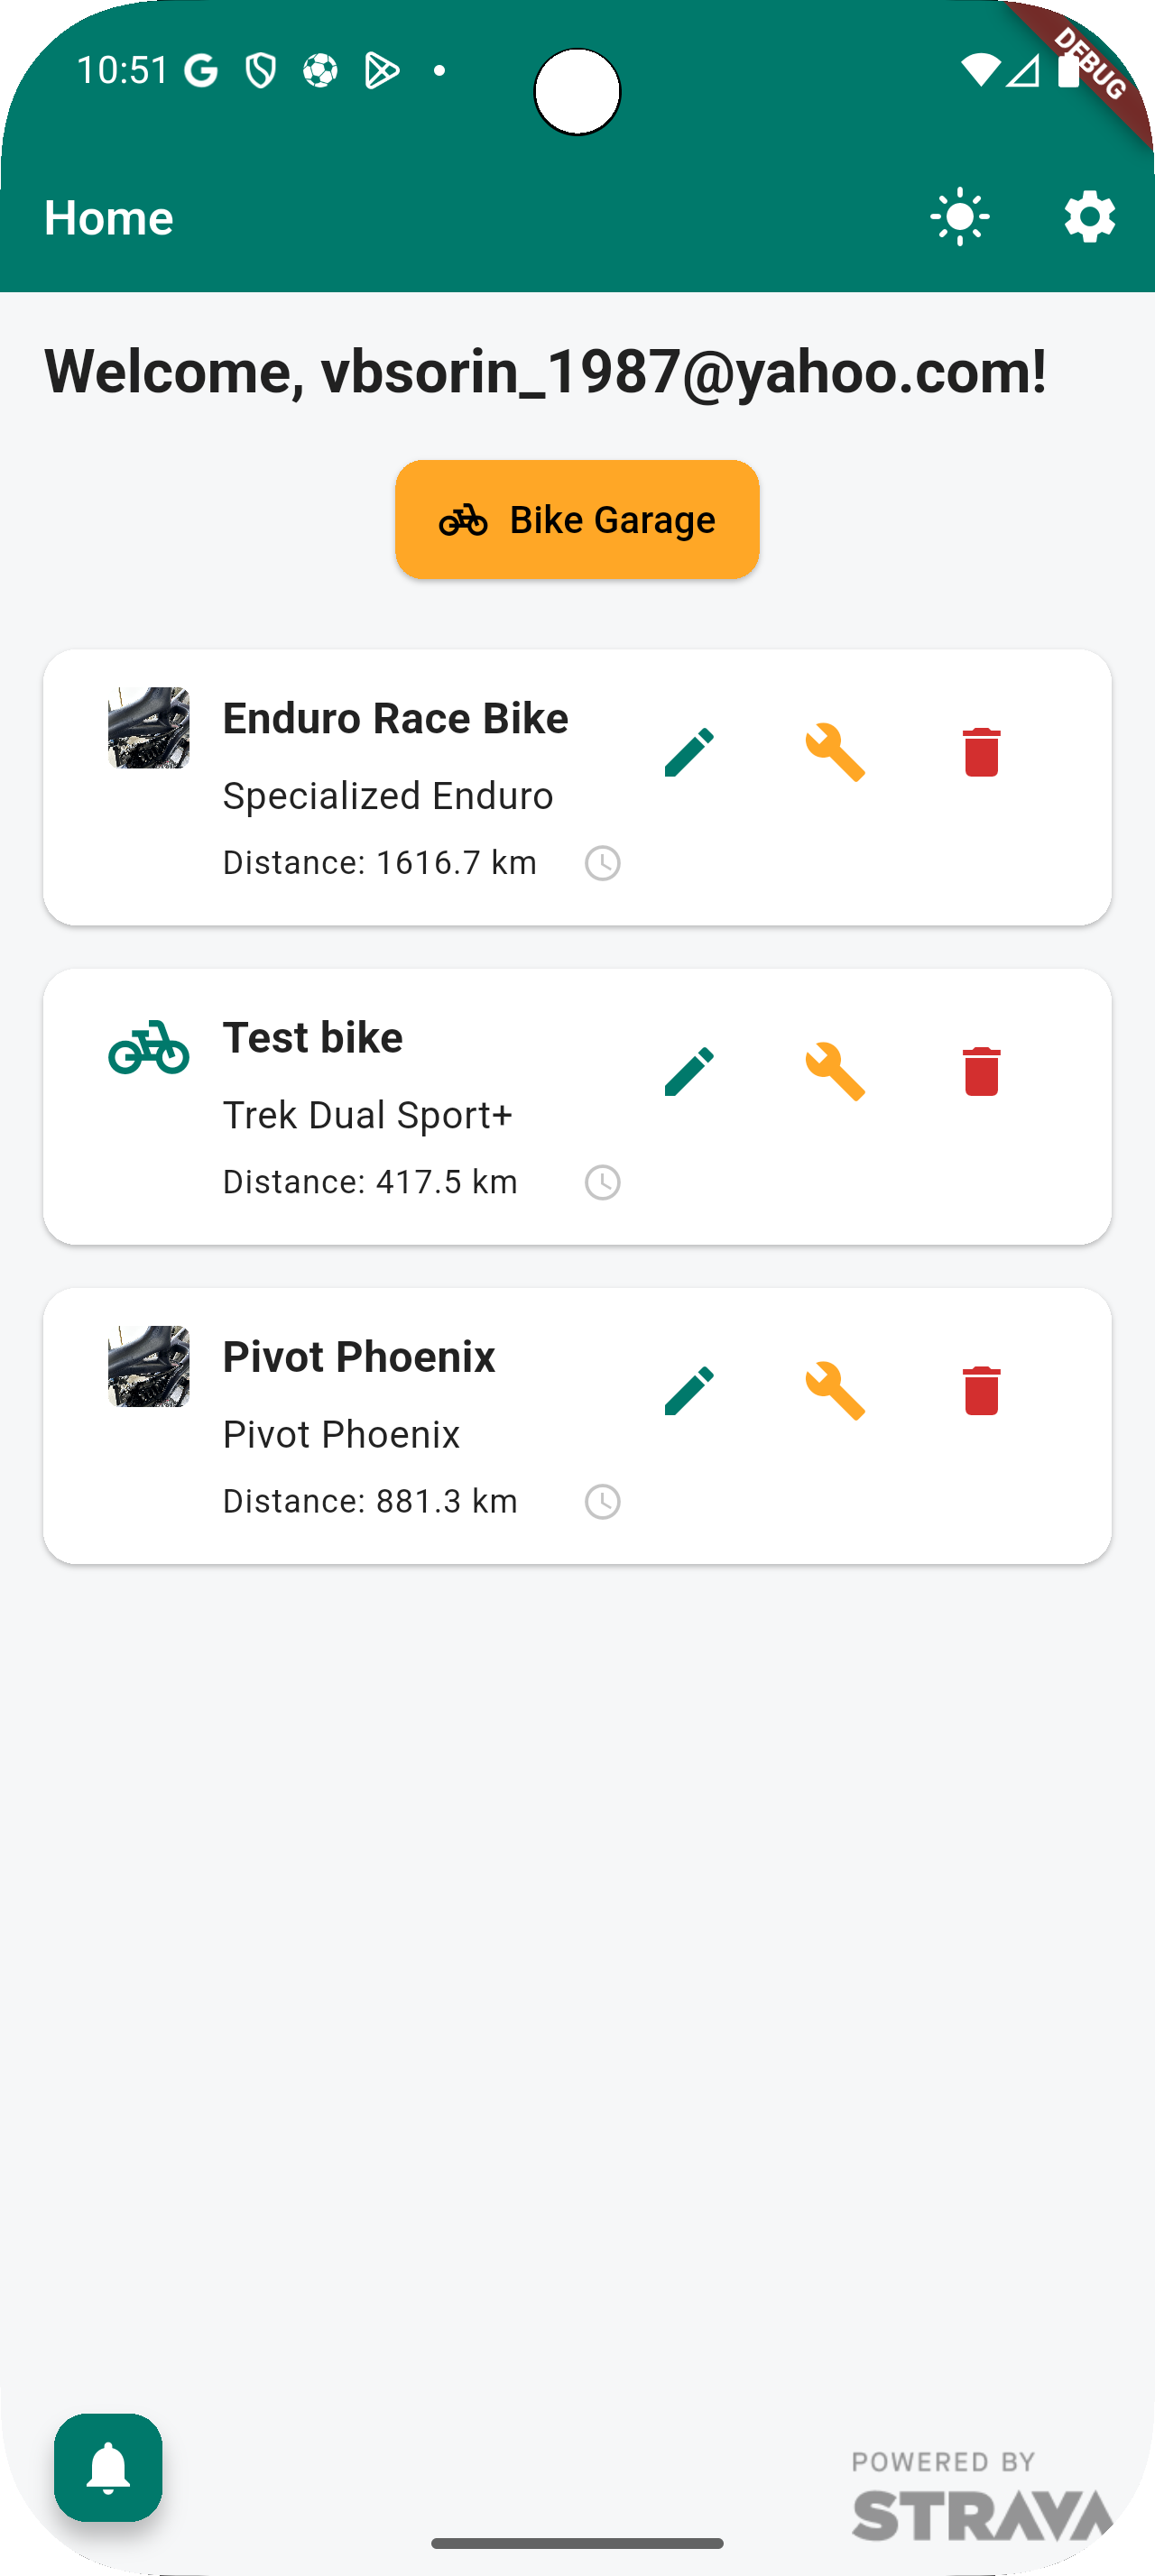
Task: Toggle light/dark theme sun icon
Action: tap(960, 217)
